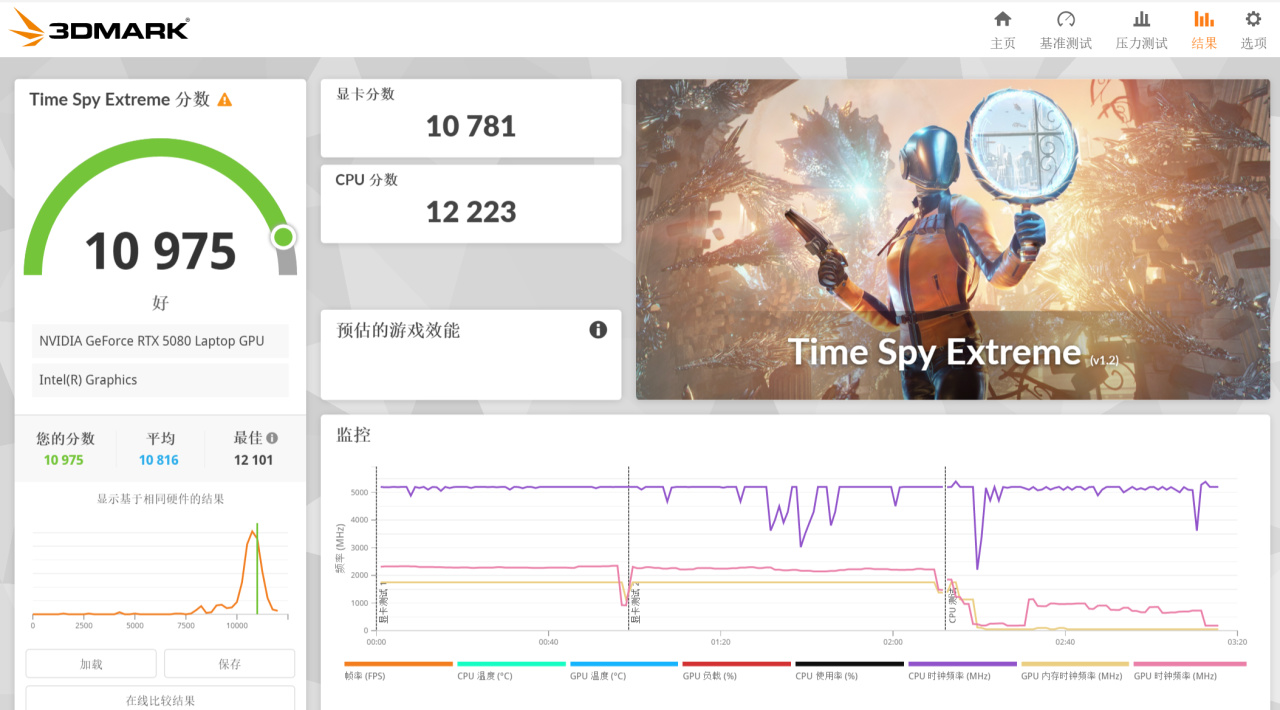Toggle the GPU 负载 (%) legend entry
Screen dimensions: 1280x710
[737, 671]
